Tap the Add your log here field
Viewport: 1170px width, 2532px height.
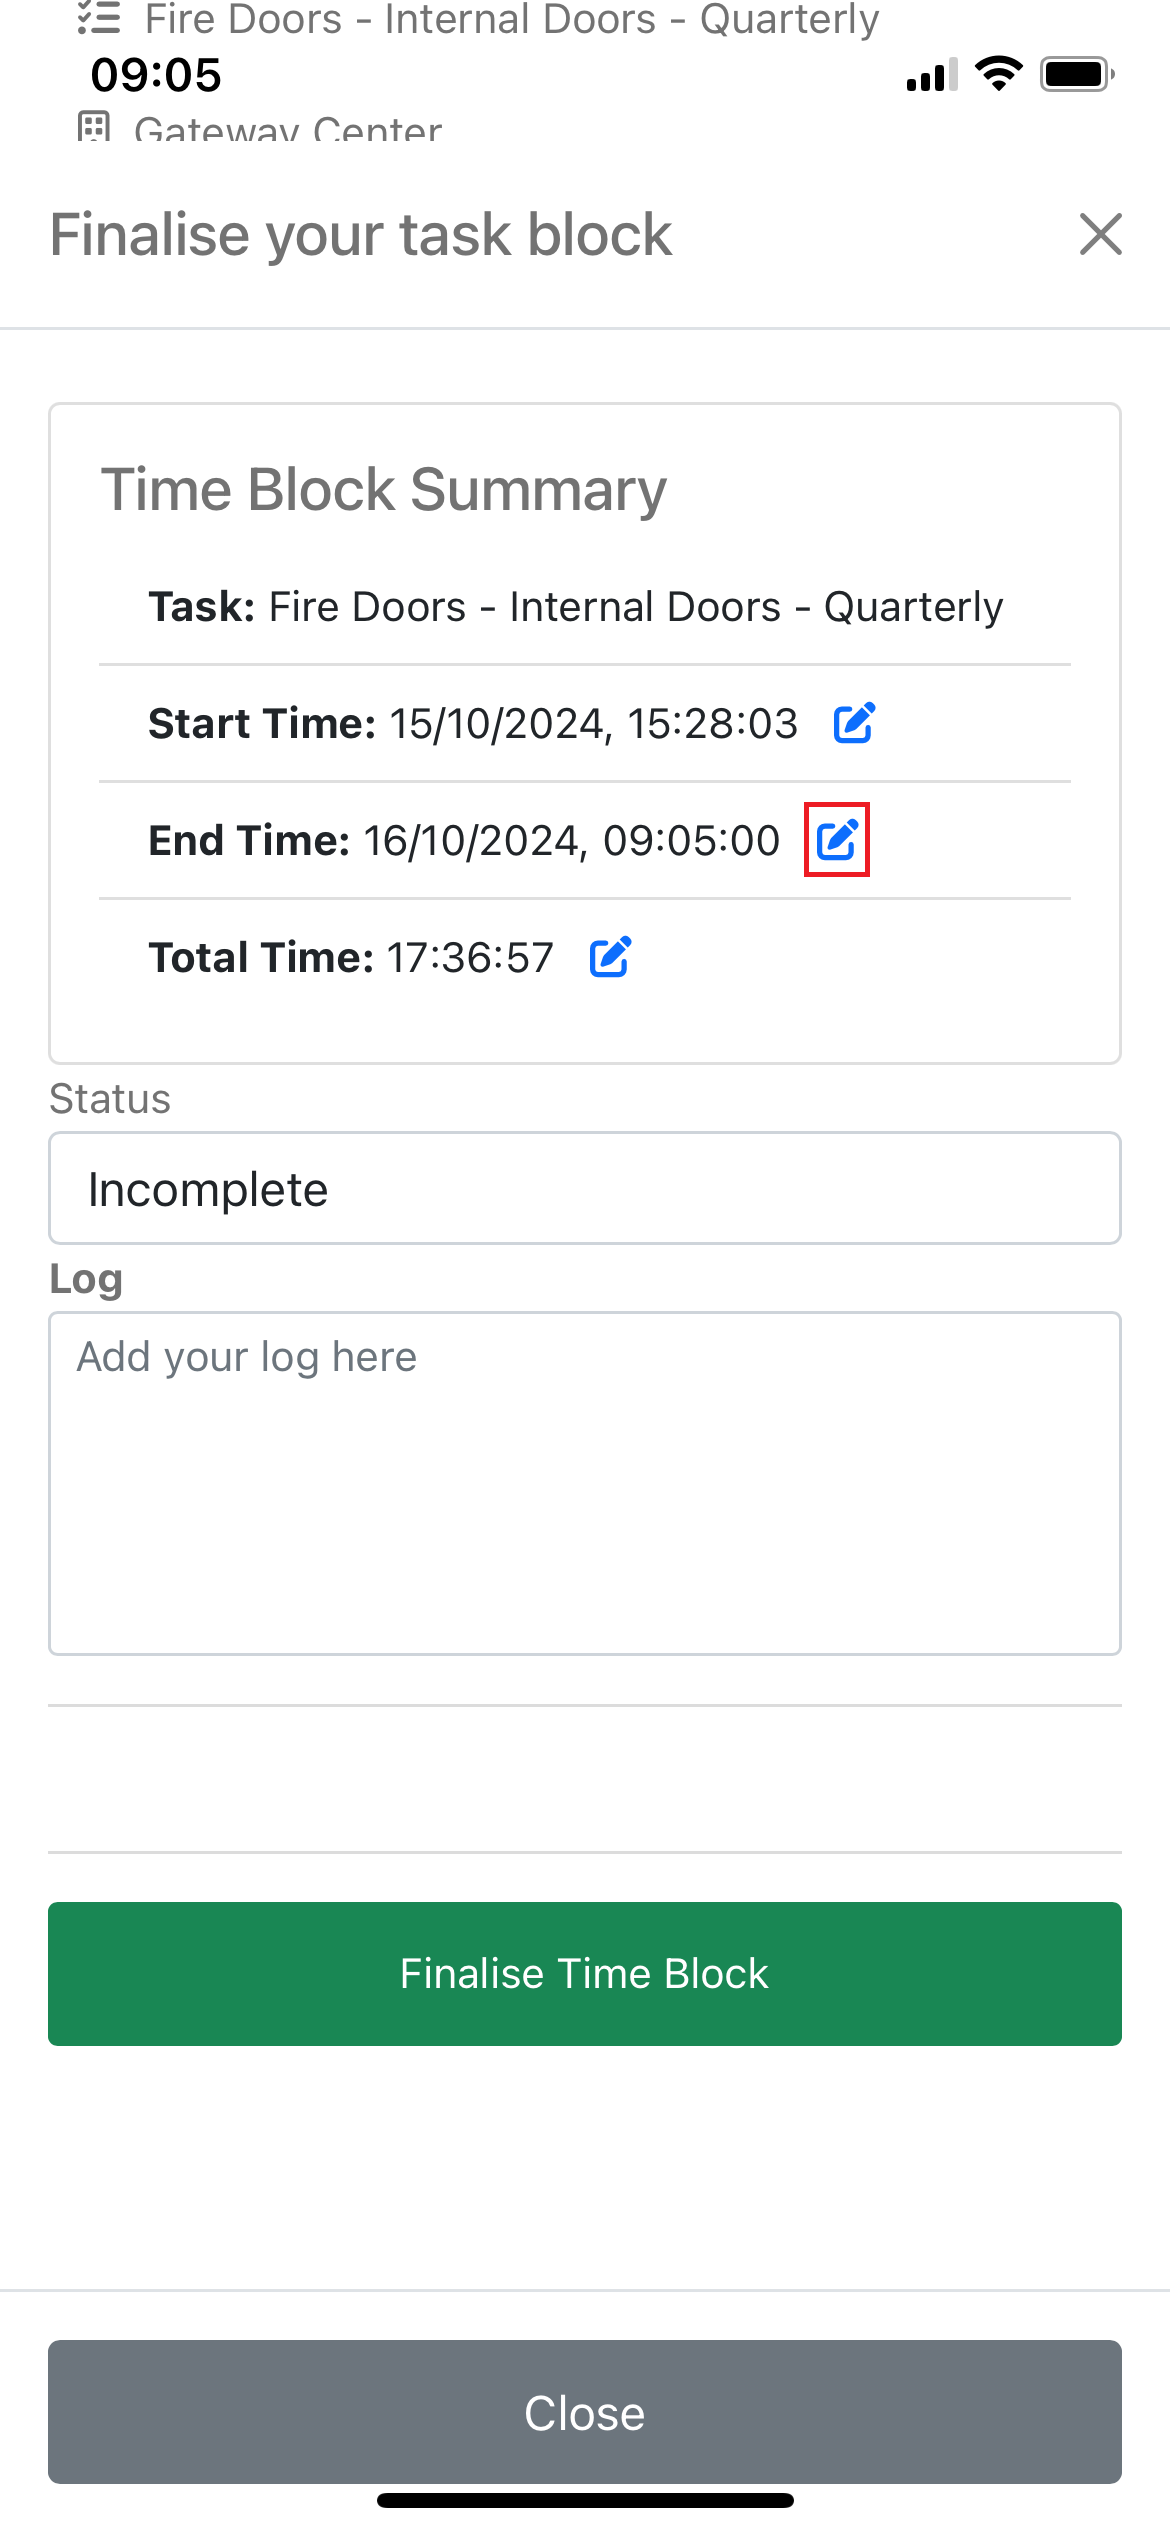[584, 1480]
